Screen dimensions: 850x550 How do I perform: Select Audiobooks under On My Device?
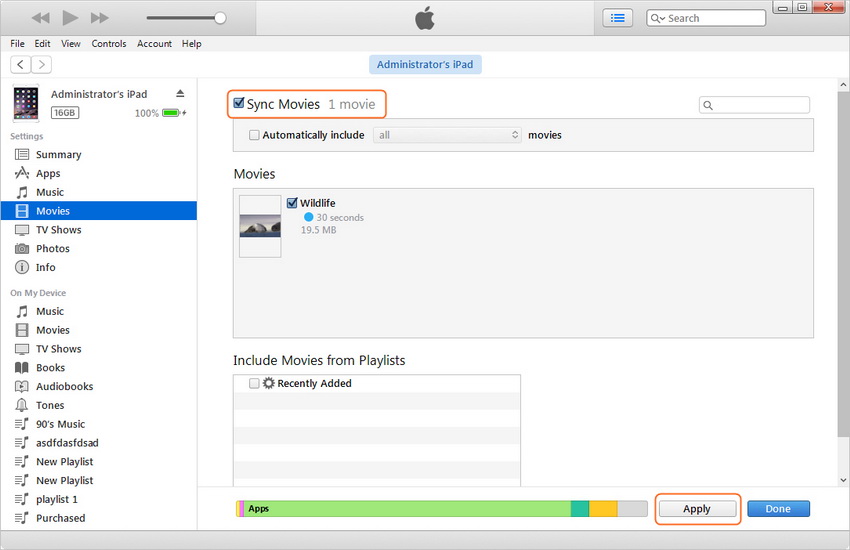[x=64, y=387]
